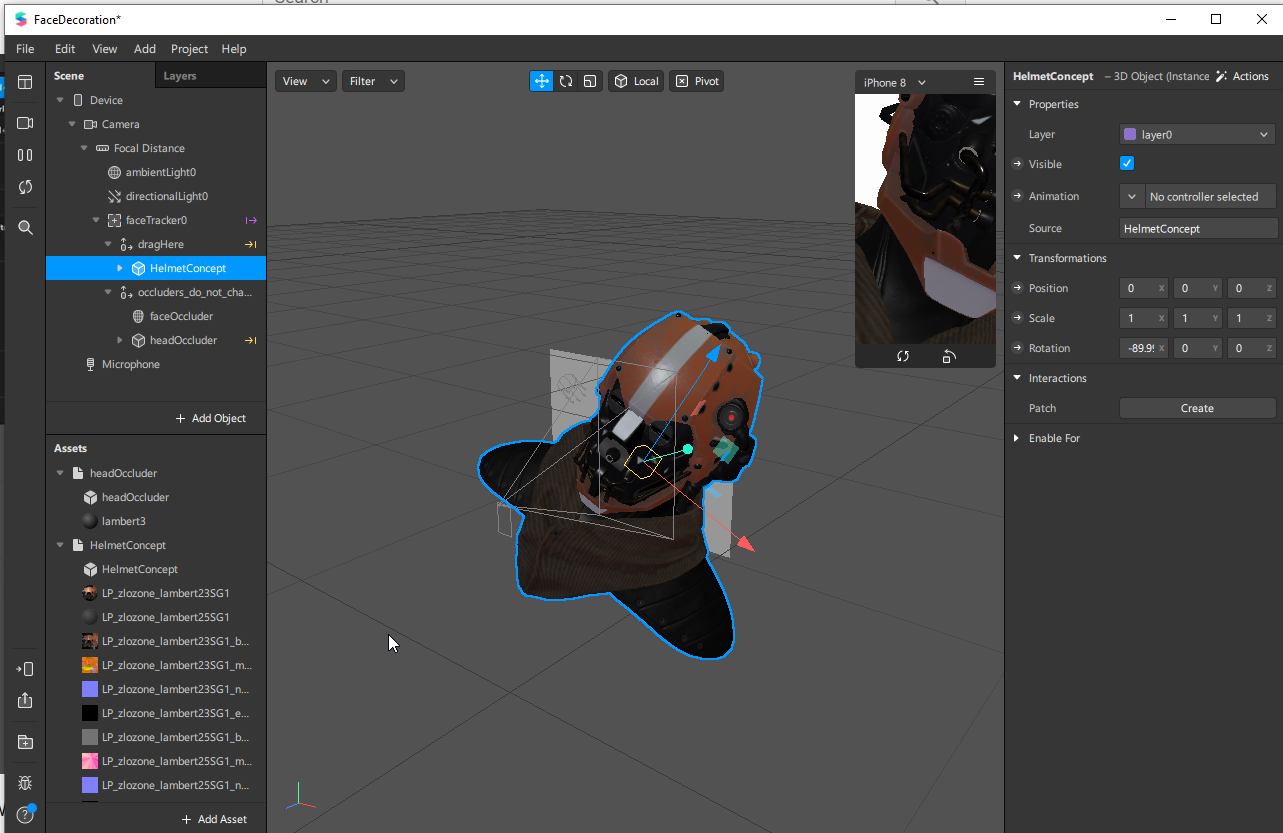The image size is (1283, 833).
Task: Expand the Enable For section
Action: tap(1017, 438)
